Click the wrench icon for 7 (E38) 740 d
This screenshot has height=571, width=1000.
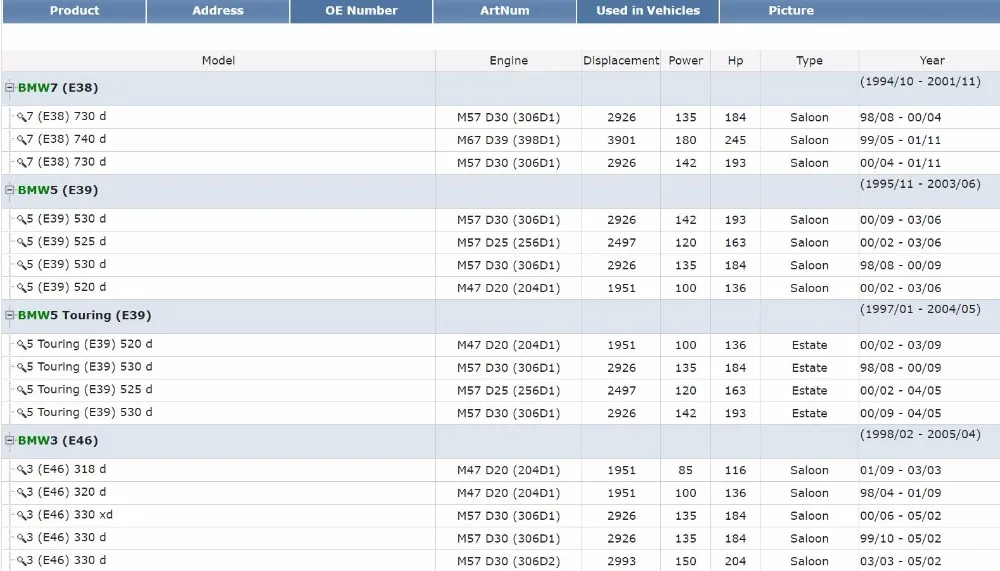[22, 140]
